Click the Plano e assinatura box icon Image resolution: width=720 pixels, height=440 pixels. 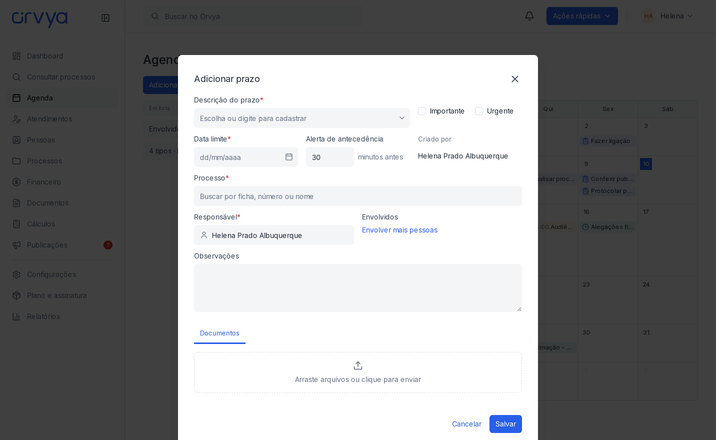point(17,295)
